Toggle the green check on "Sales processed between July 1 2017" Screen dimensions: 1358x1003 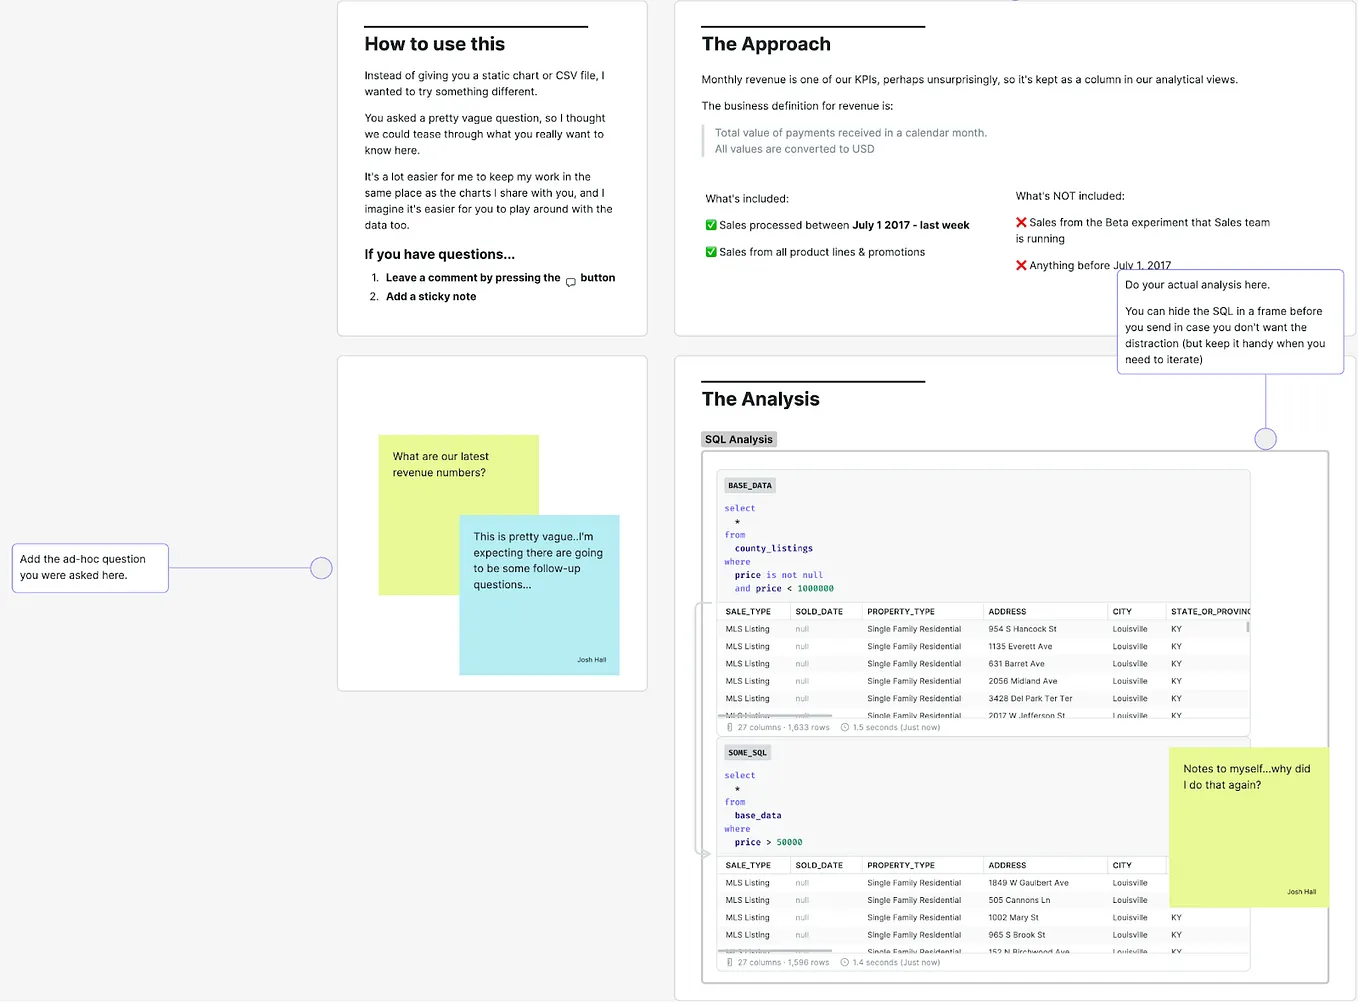tap(711, 224)
